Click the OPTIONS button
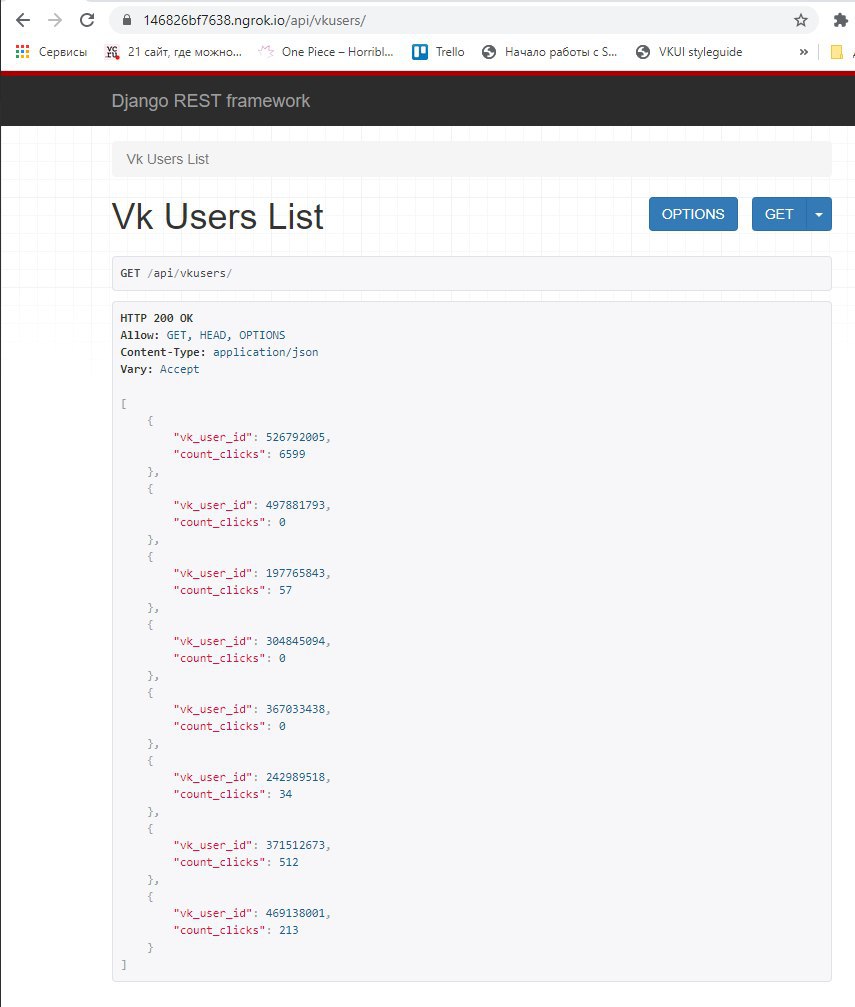Viewport: 855px width, 1007px height. coord(693,214)
